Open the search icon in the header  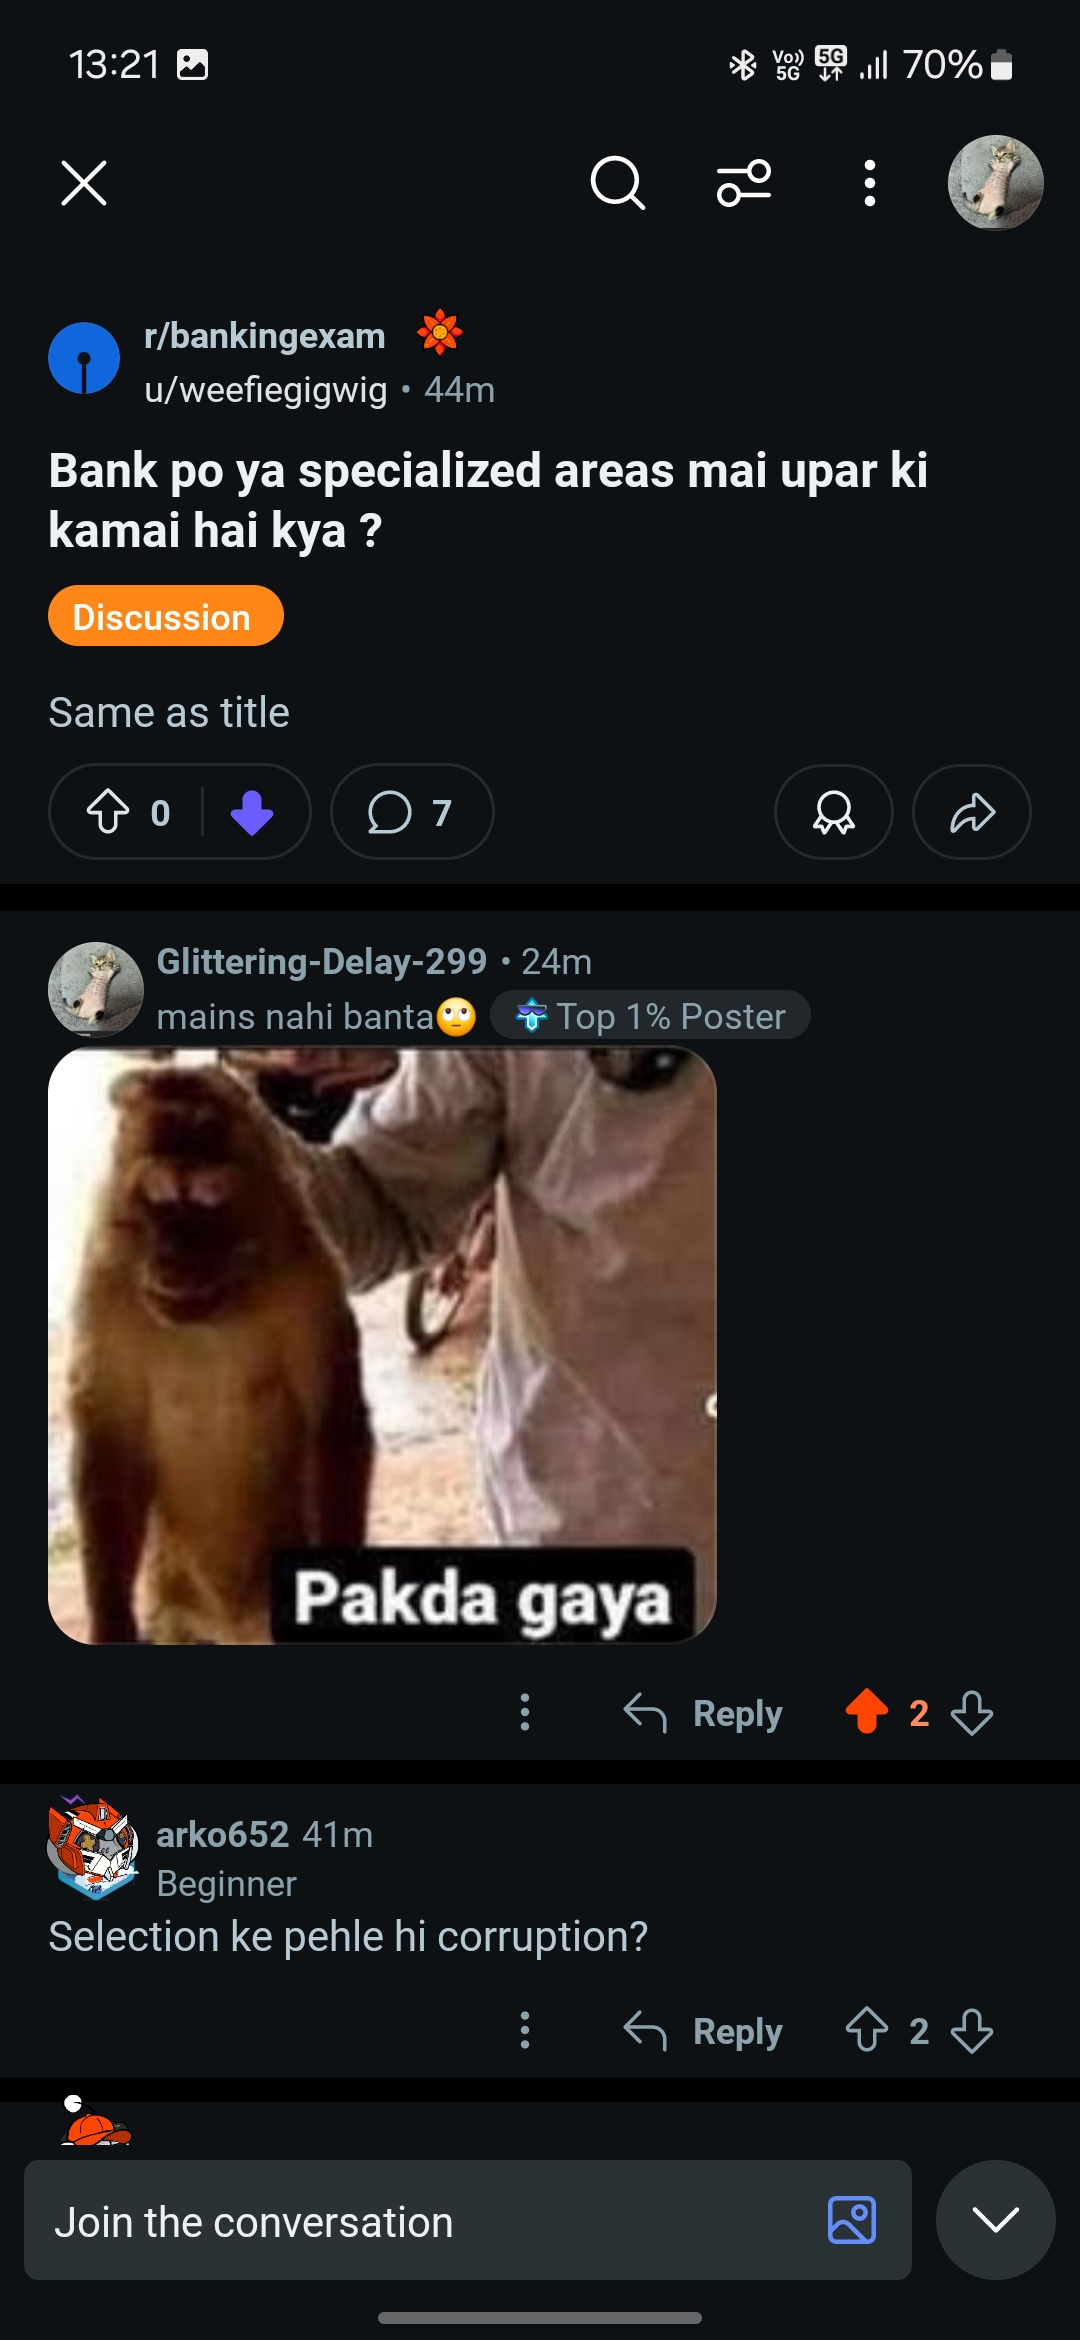617,183
